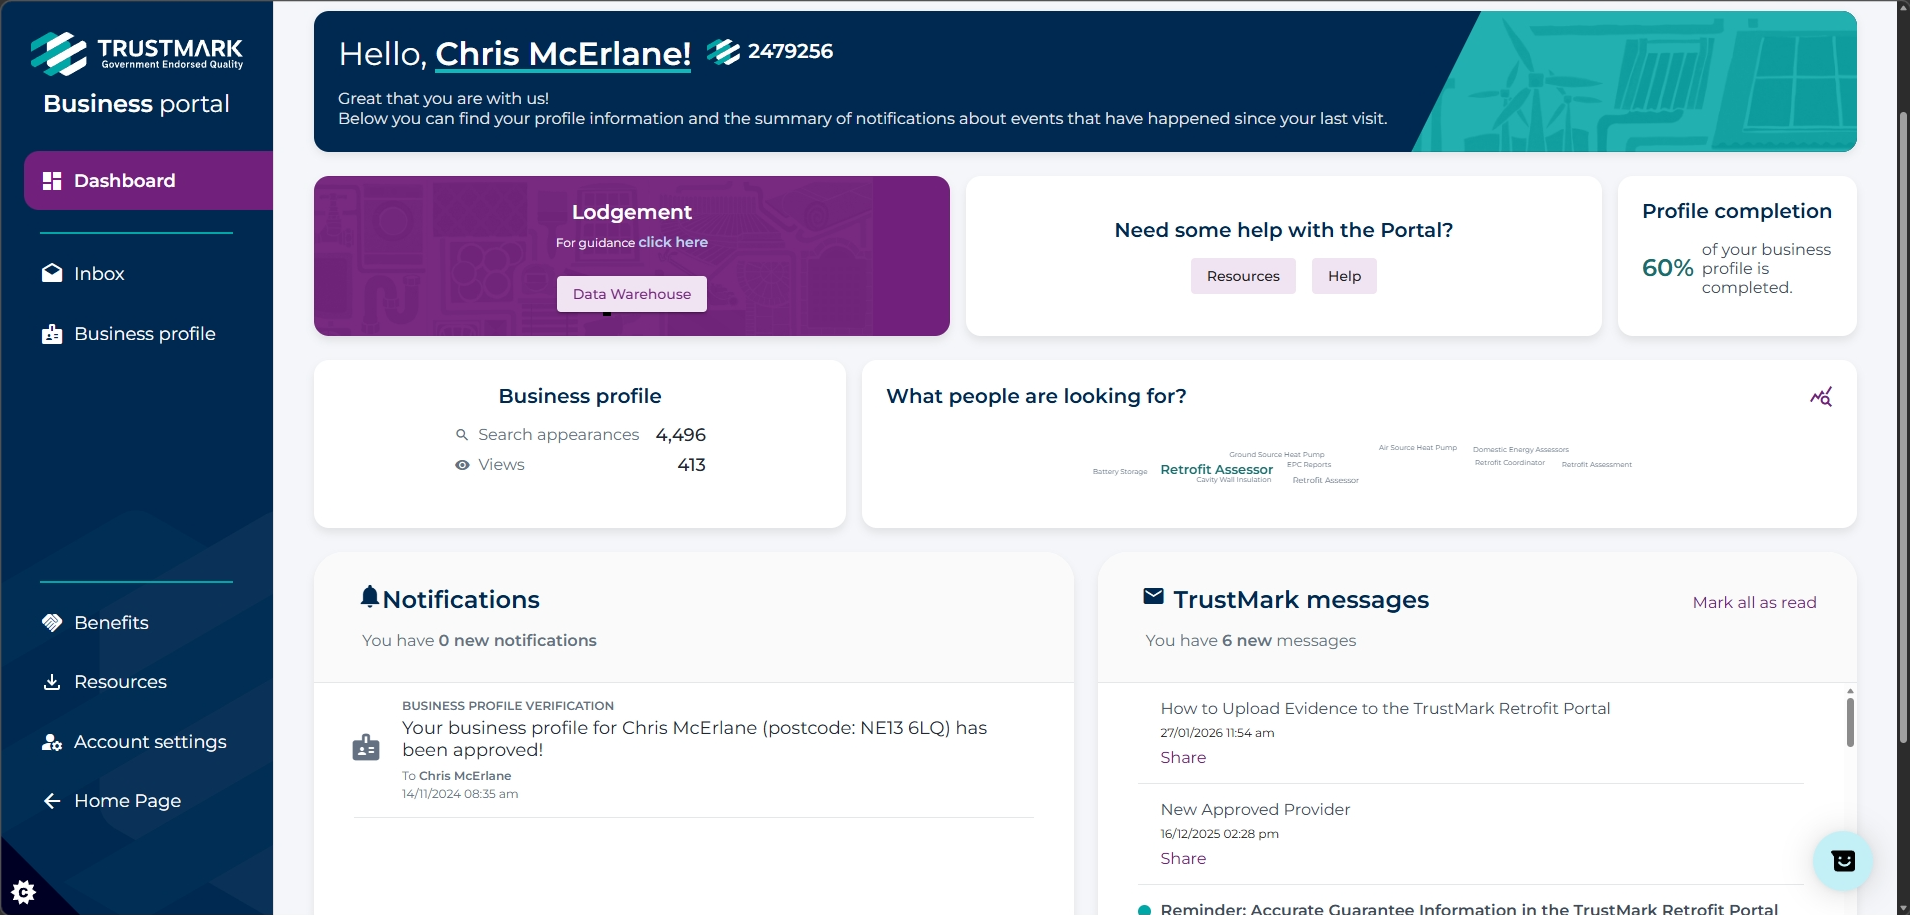This screenshot has width=1910, height=915.
Task: Click 'Ground Source Heat Pump' in the word cloud
Action: coord(1277,455)
